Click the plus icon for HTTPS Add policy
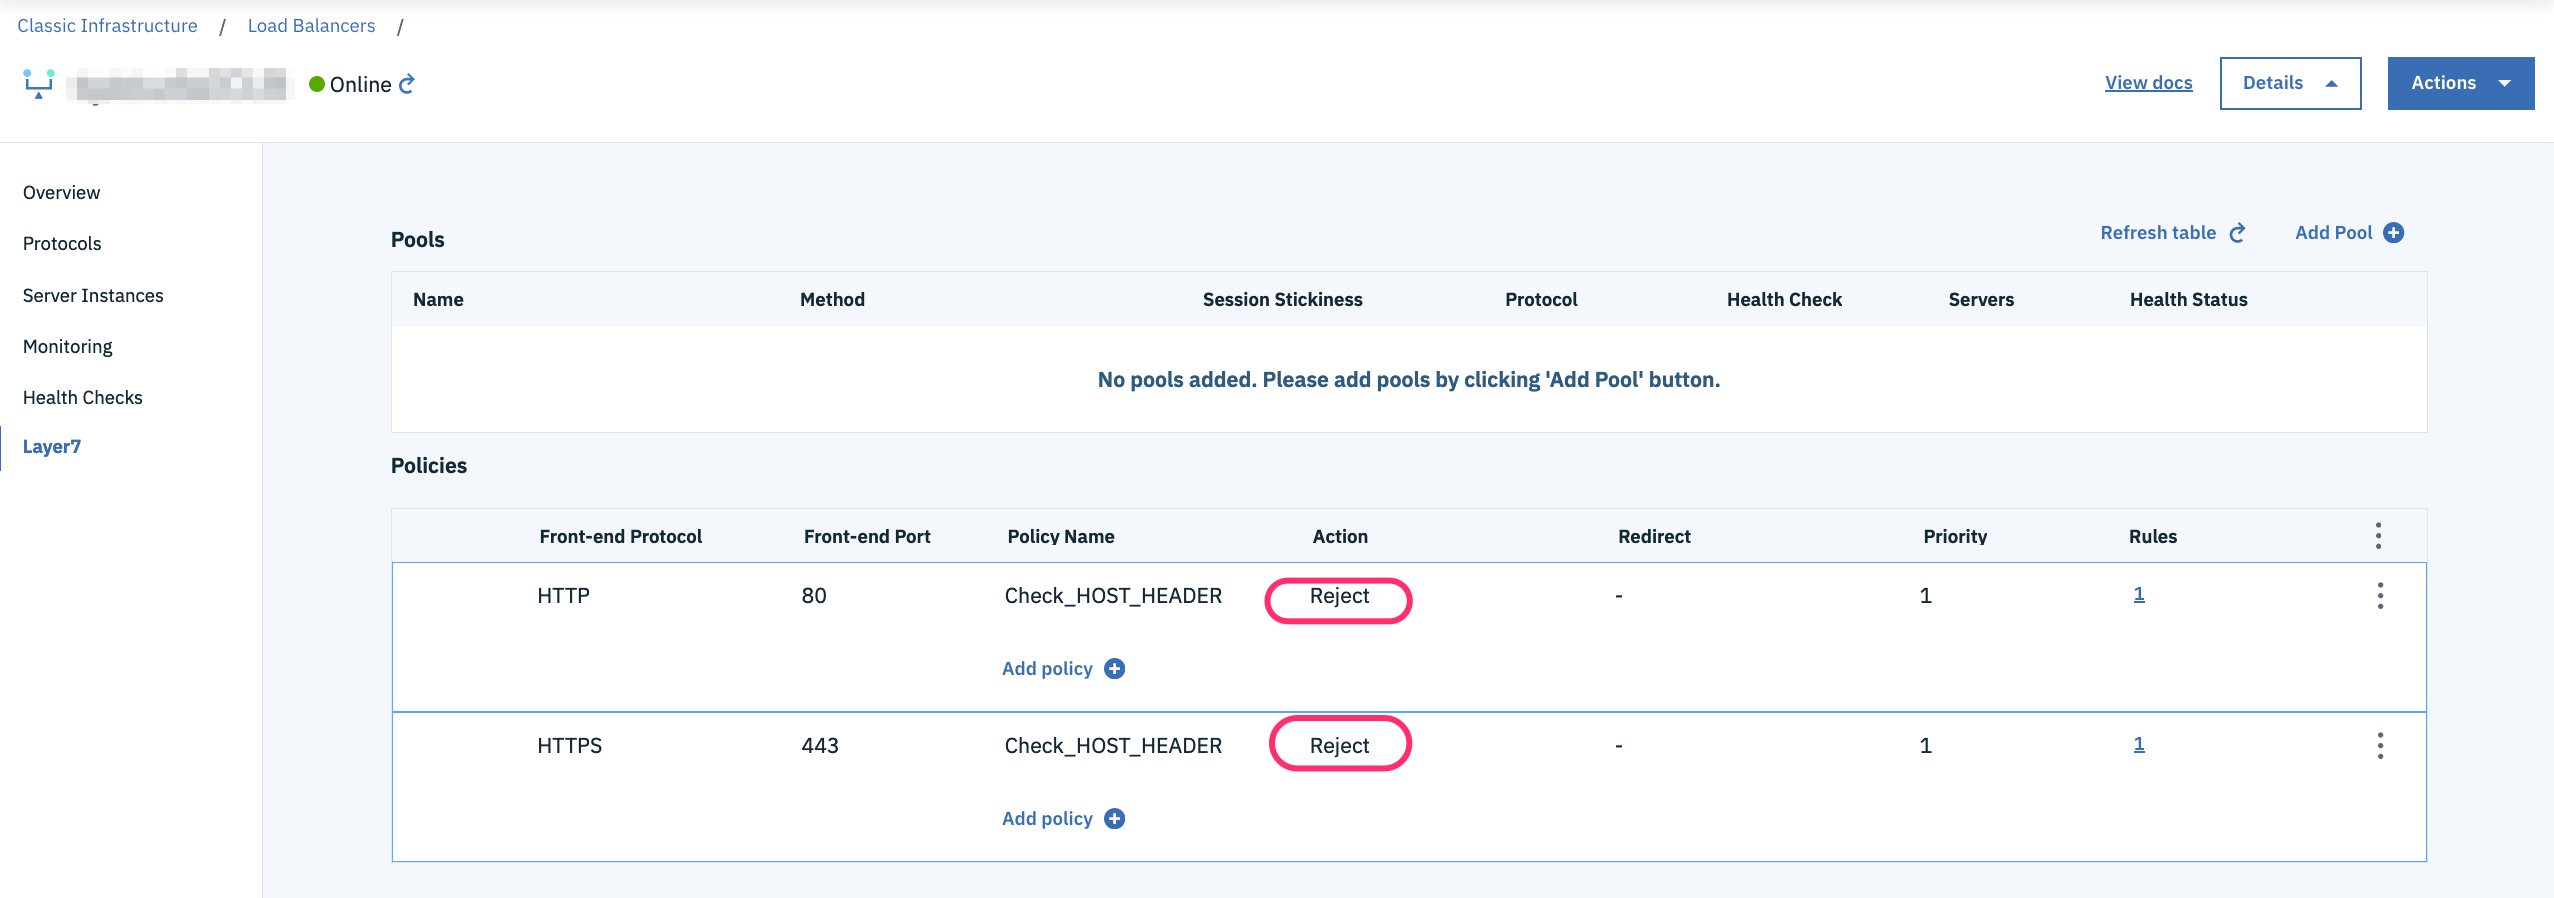 tap(1115, 819)
